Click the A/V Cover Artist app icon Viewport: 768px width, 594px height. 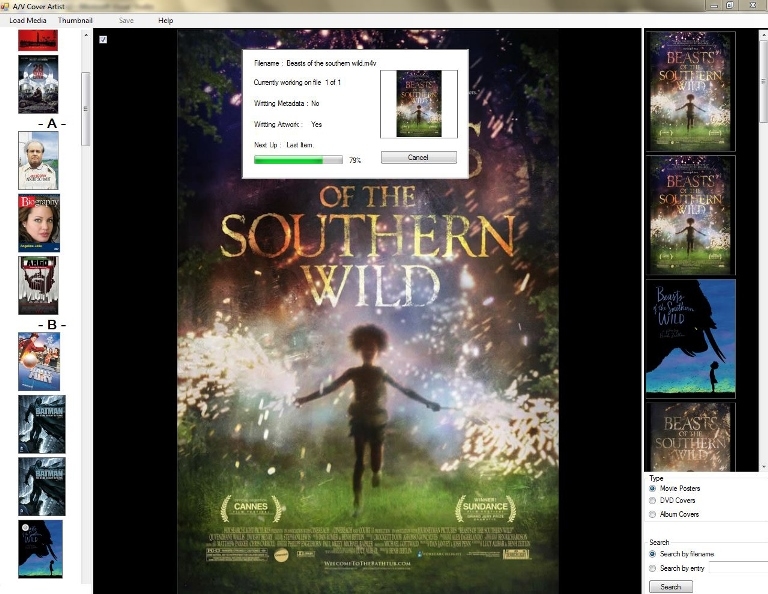pyautogui.click(x=5, y=6)
